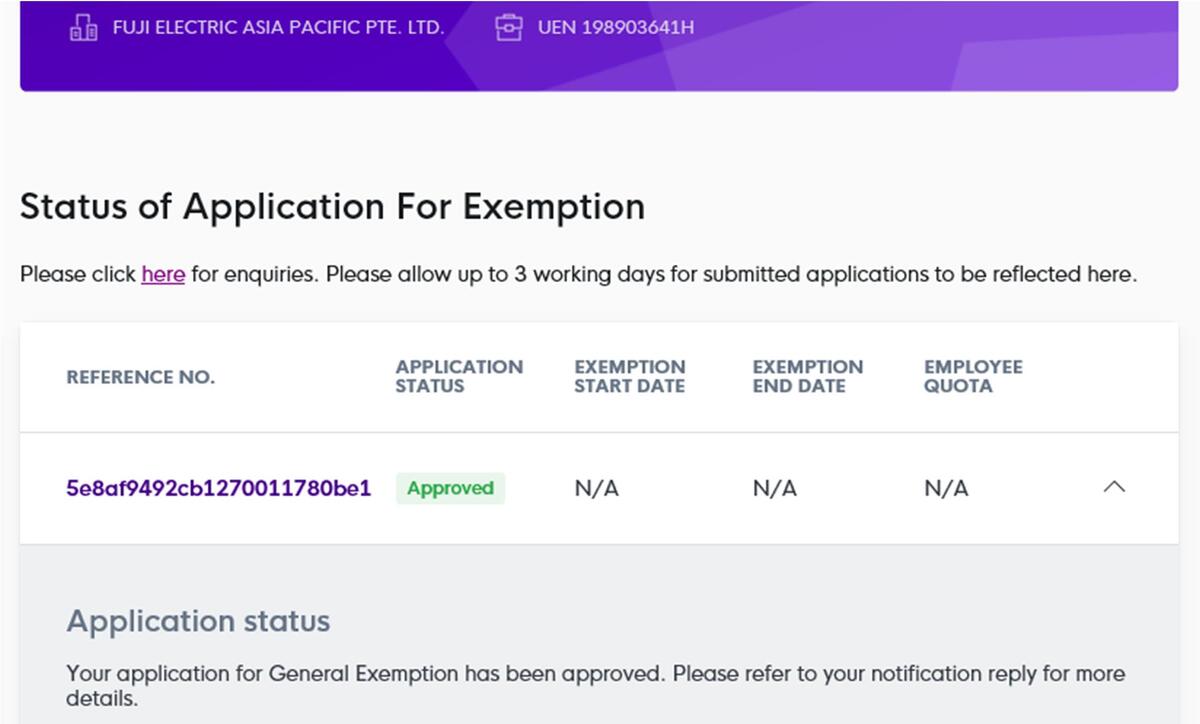Click the N/A under Exemption End Date
This screenshot has width=1200, height=724.
(774, 488)
